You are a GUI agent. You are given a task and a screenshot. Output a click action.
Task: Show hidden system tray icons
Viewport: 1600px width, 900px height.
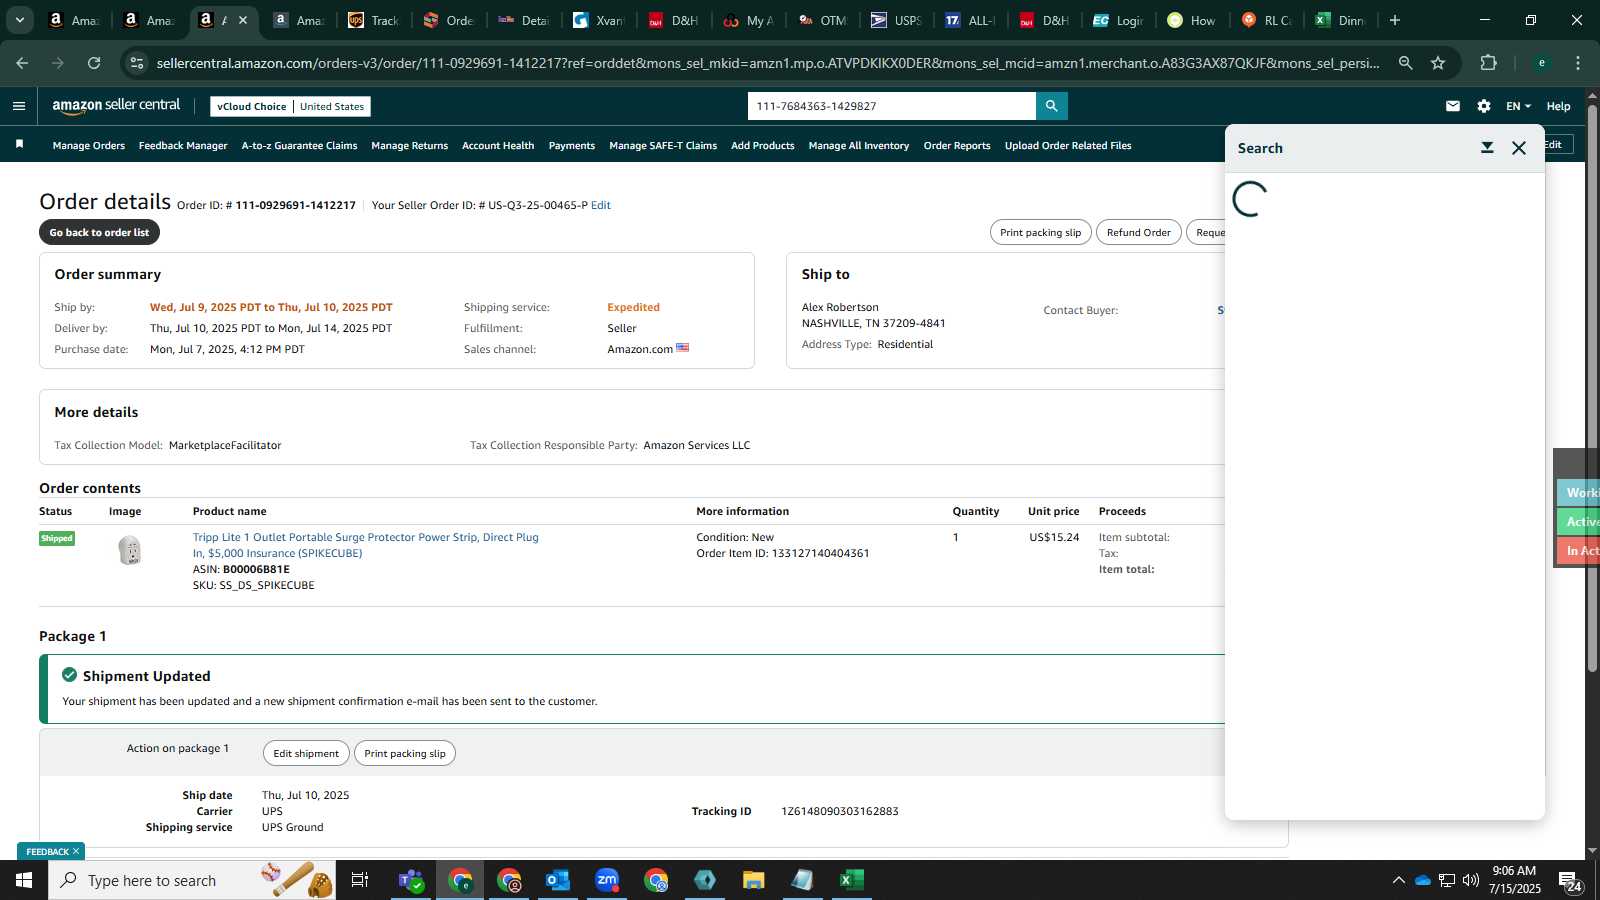1398,880
